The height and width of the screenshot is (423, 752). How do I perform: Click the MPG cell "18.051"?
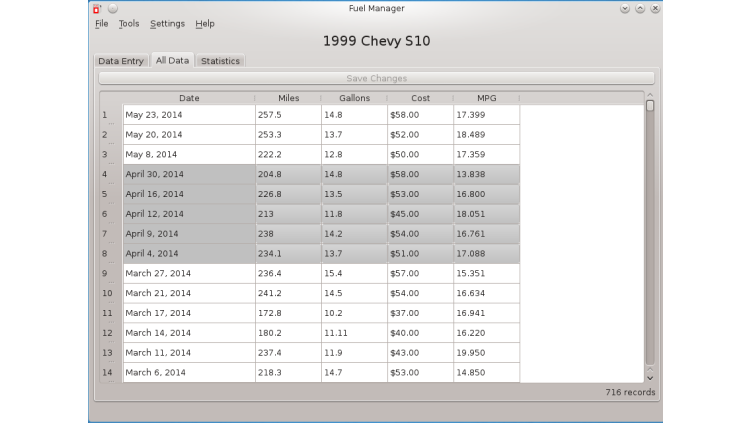tap(486, 214)
